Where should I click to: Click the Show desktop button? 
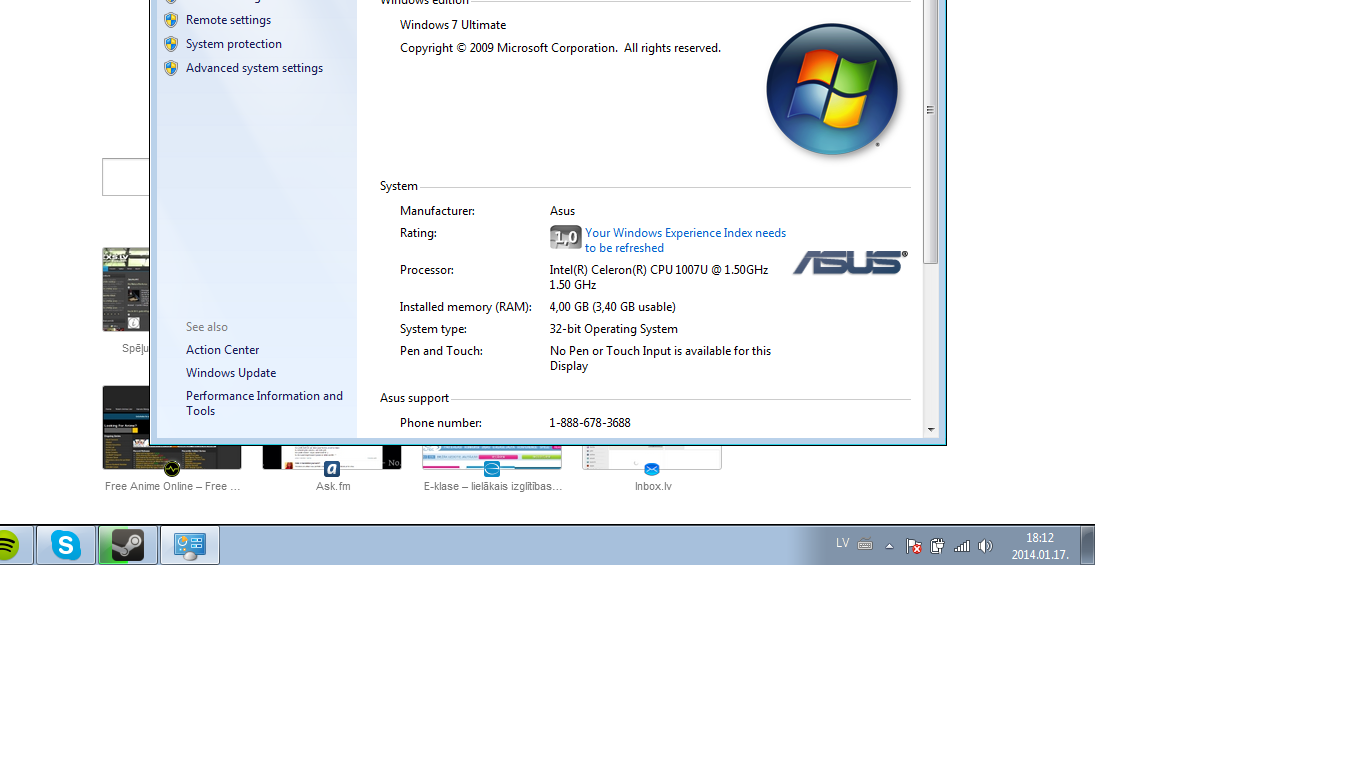pos(1088,545)
